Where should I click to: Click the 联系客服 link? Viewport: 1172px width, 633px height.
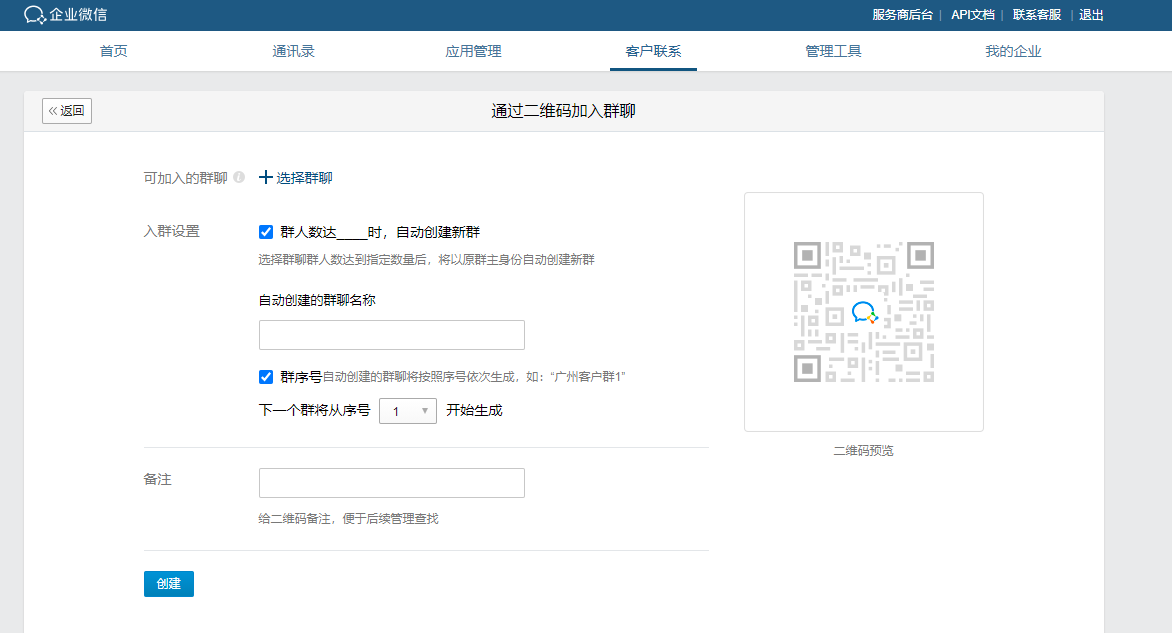pos(1037,15)
